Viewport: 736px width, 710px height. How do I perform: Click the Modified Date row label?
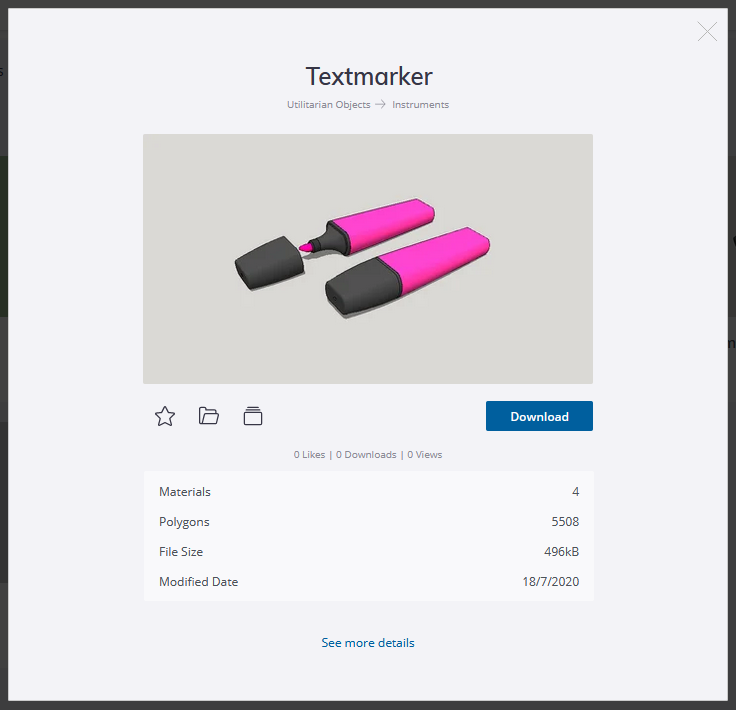tap(199, 581)
